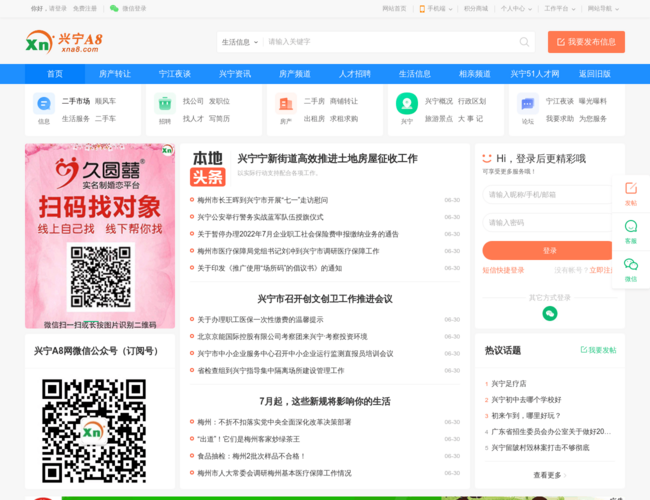Click the phone icon beside 手机端

tap(422, 9)
